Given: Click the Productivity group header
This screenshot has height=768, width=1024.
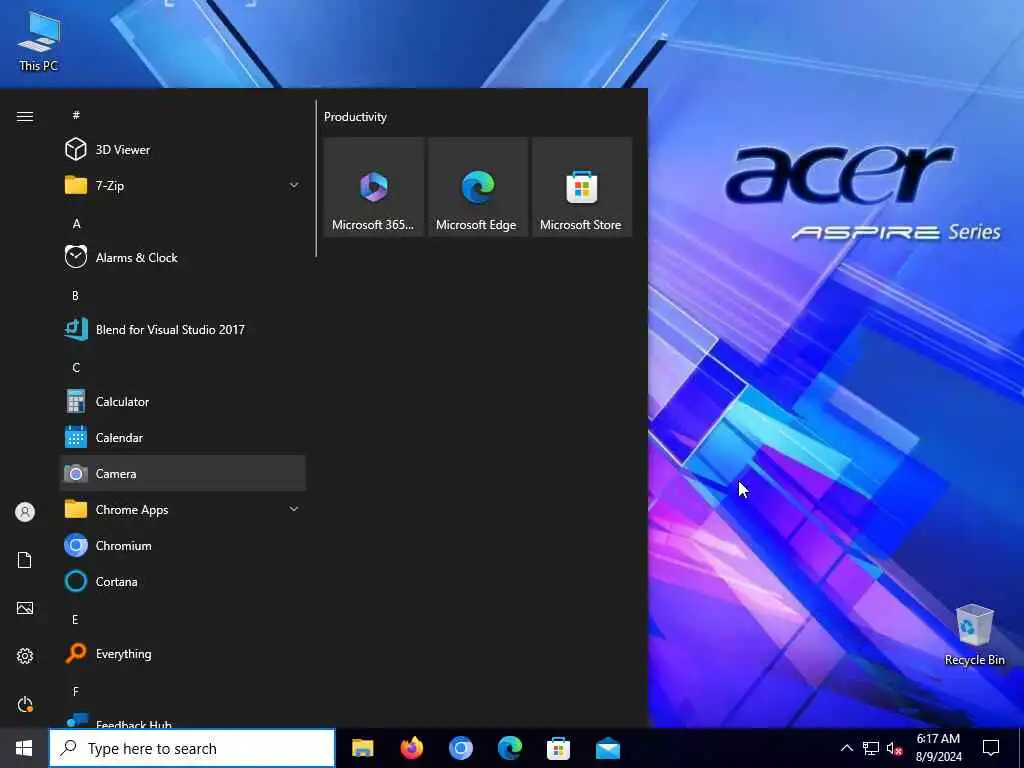Looking at the screenshot, I should pos(355,117).
